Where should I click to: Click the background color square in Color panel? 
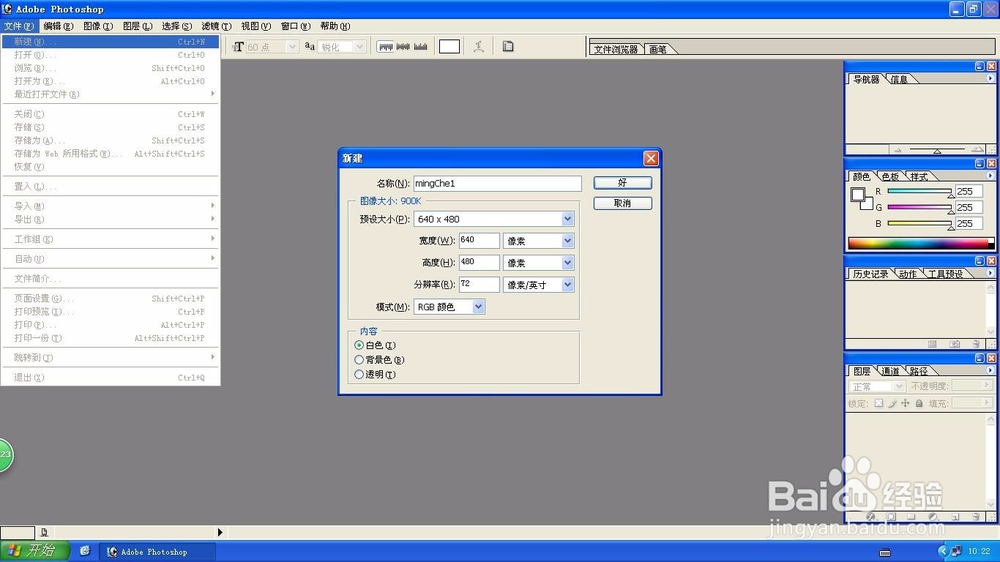point(867,205)
